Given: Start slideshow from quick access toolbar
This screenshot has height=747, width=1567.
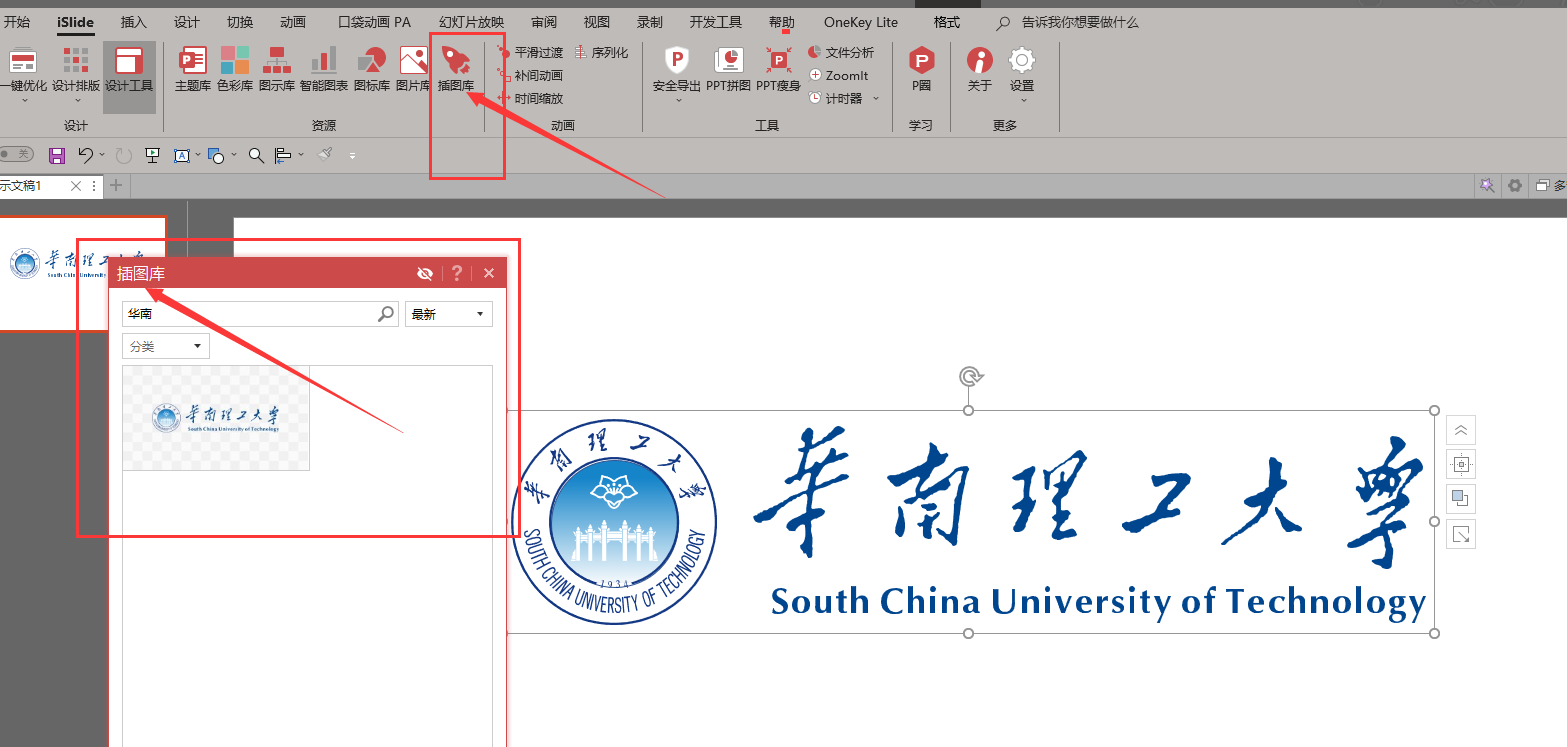Looking at the screenshot, I should (x=153, y=155).
